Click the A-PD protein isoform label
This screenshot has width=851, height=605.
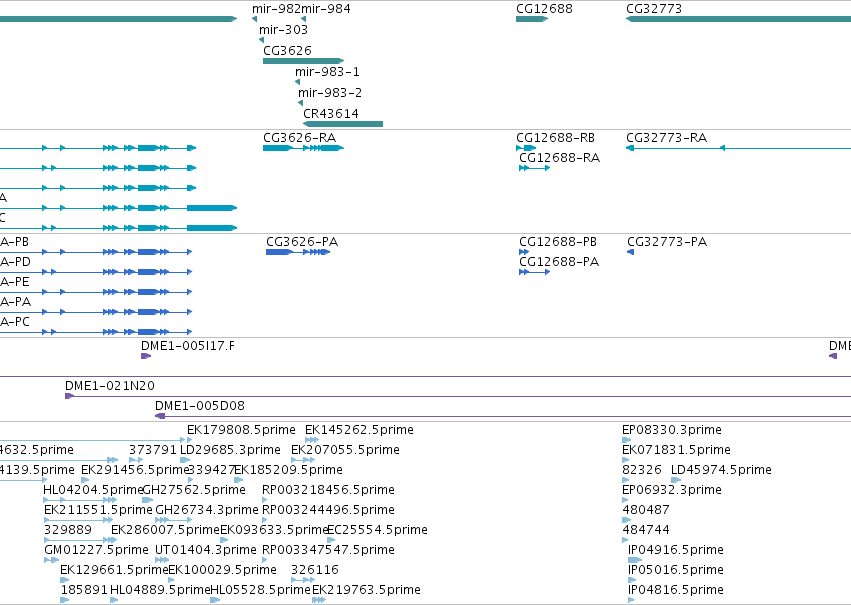coord(15,262)
